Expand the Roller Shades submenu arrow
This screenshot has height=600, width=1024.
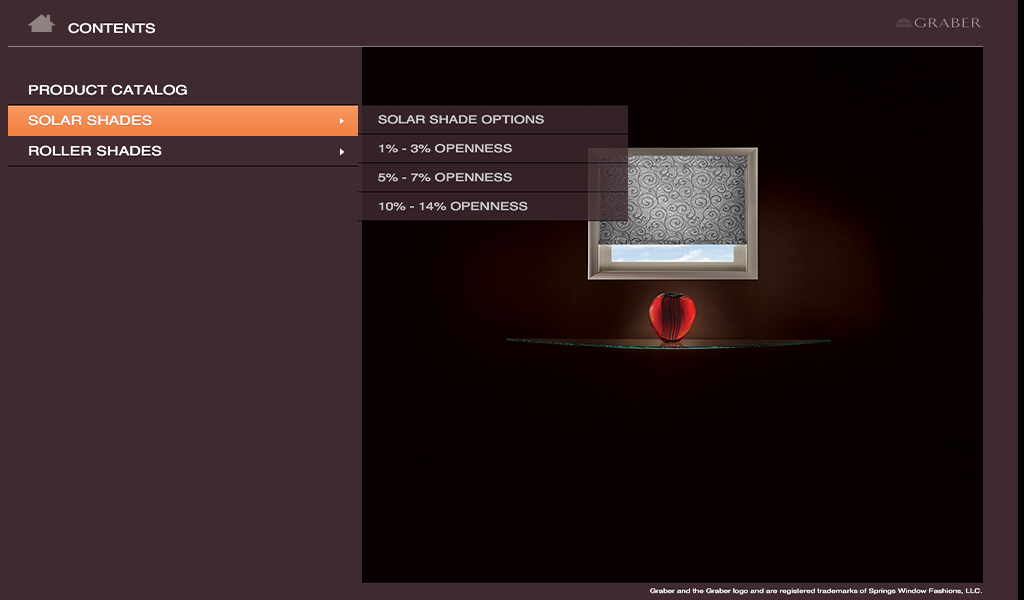coord(342,152)
